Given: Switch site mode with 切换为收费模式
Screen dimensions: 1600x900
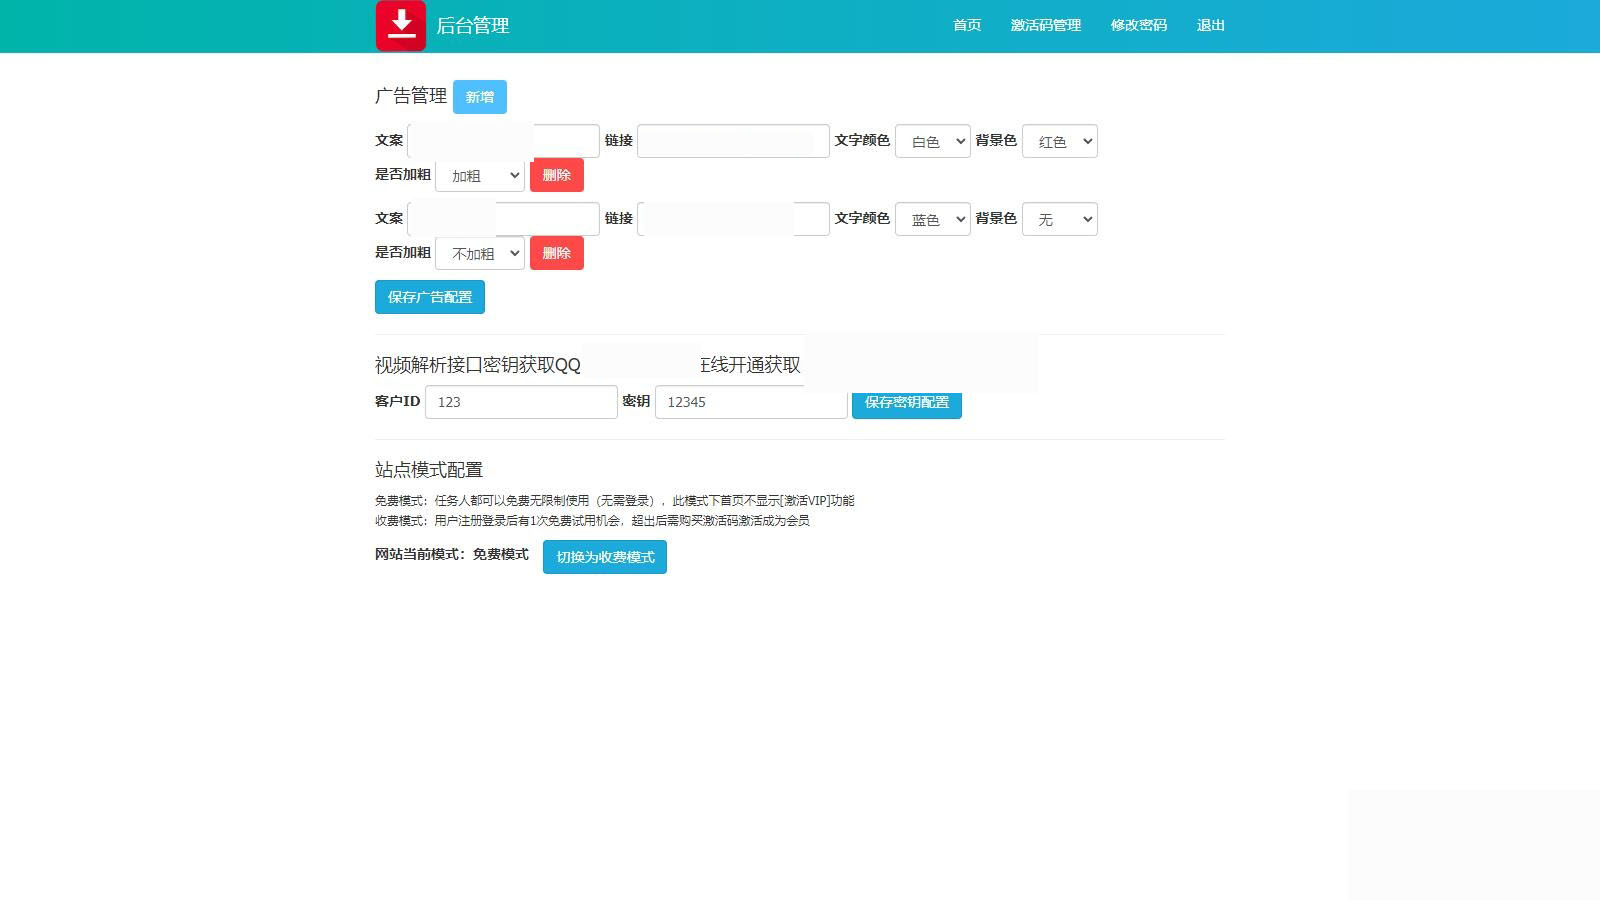Looking at the screenshot, I should coord(604,557).
